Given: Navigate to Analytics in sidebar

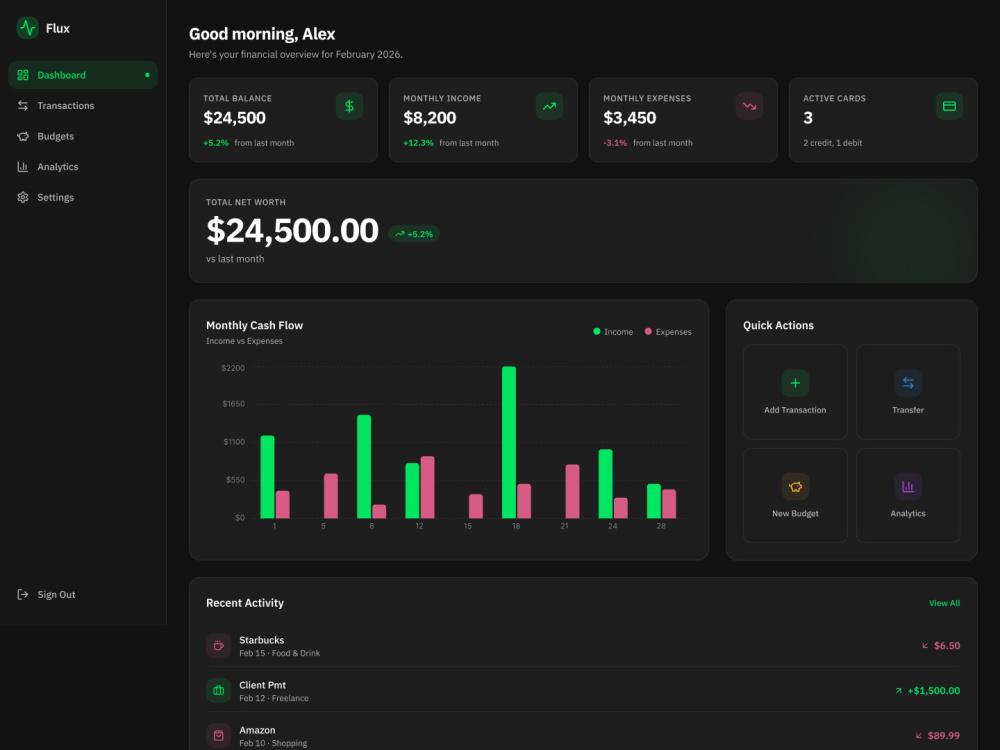Looking at the screenshot, I should pos(83,167).
